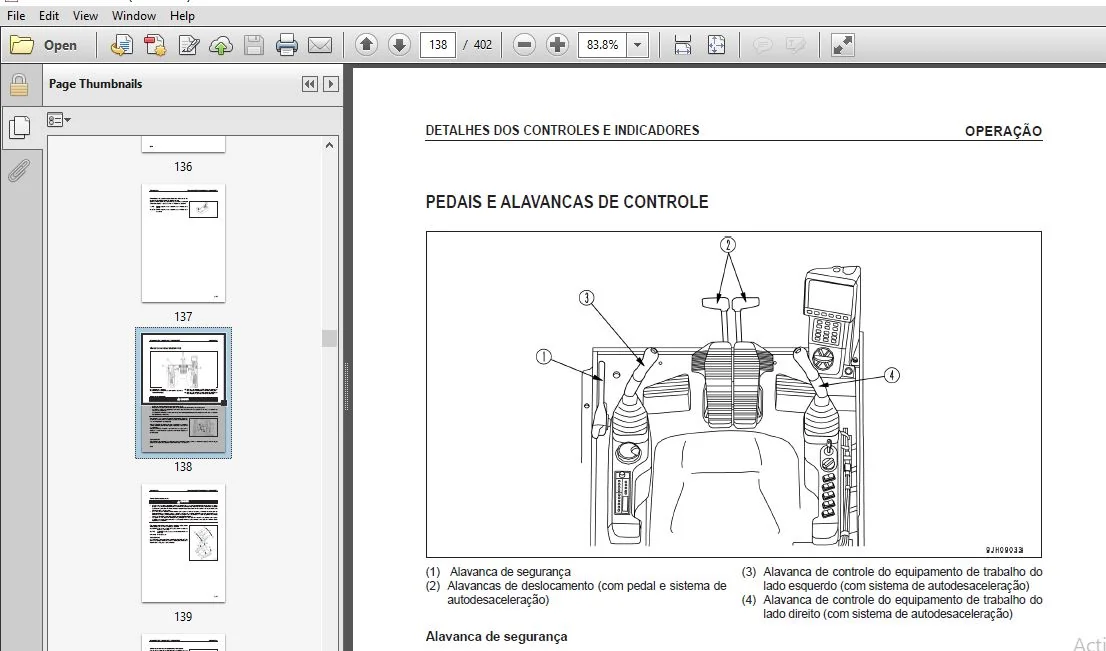Open the zoom level dropdown arrow

638,45
